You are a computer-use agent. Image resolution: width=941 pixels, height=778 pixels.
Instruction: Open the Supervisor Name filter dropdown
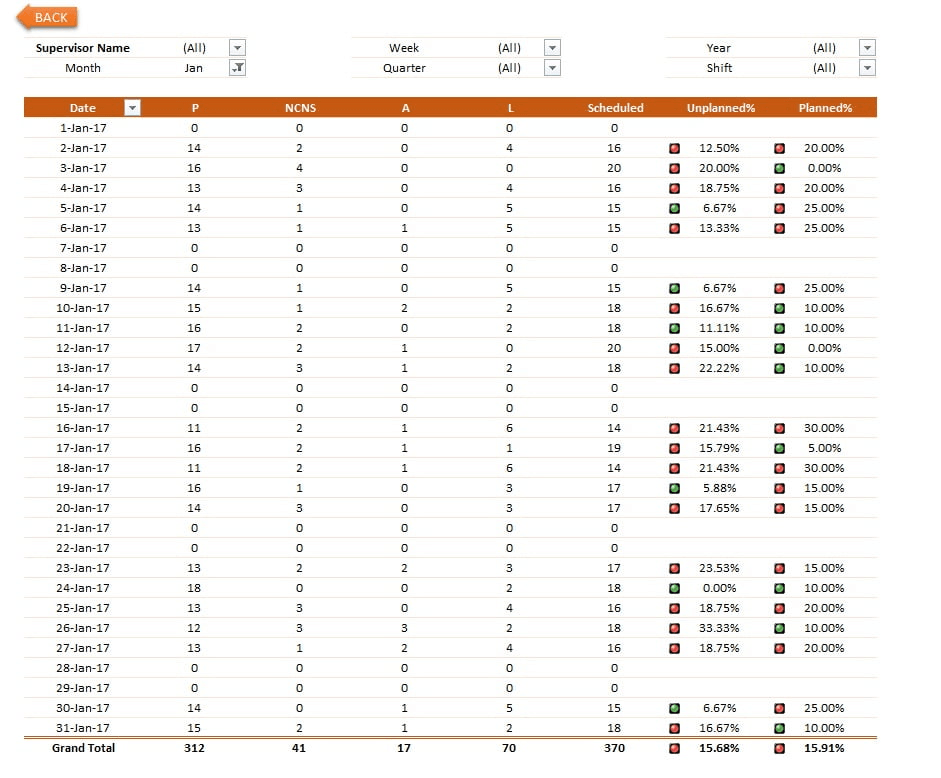click(x=238, y=47)
